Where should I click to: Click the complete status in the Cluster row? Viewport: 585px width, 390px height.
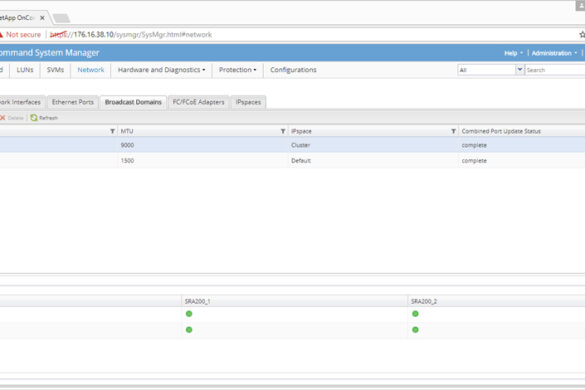[x=474, y=145]
